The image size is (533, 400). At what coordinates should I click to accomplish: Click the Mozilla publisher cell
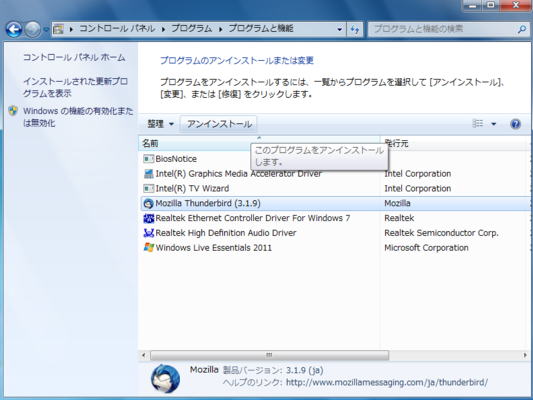tap(397, 203)
